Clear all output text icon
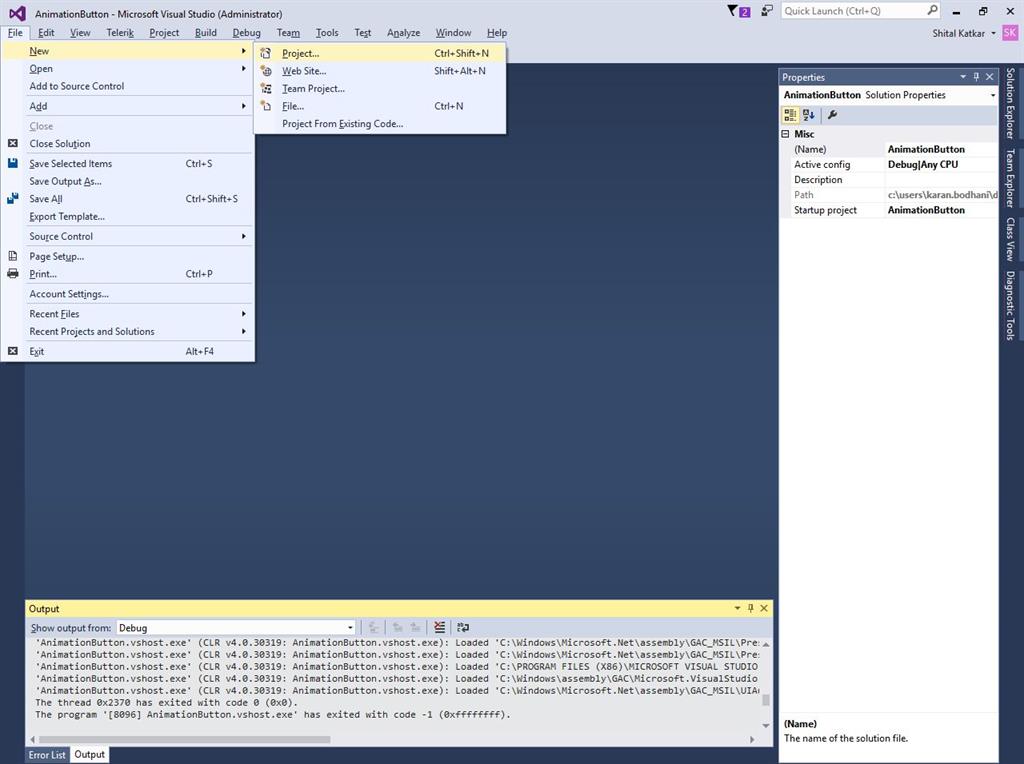 pyautogui.click(x=439, y=628)
